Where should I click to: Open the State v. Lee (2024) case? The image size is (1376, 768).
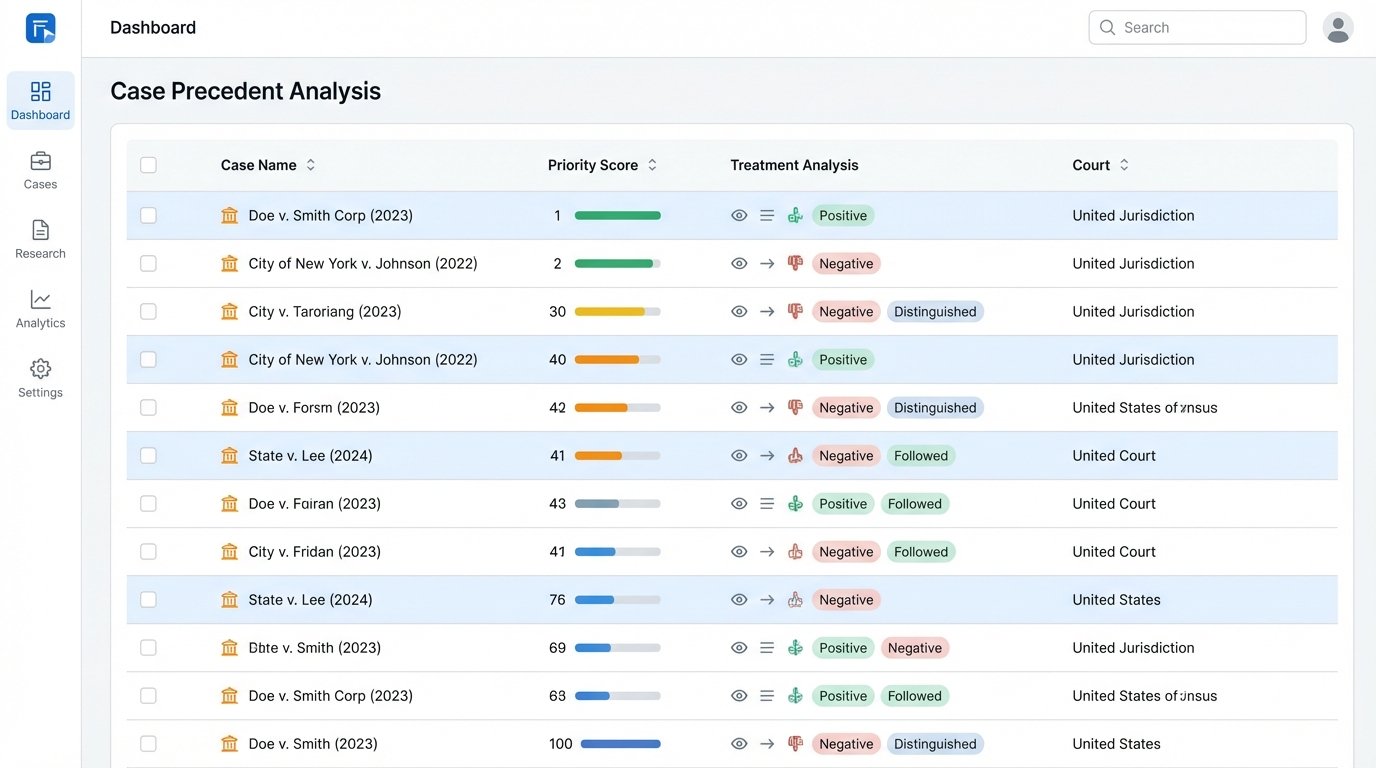tap(309, 455)
